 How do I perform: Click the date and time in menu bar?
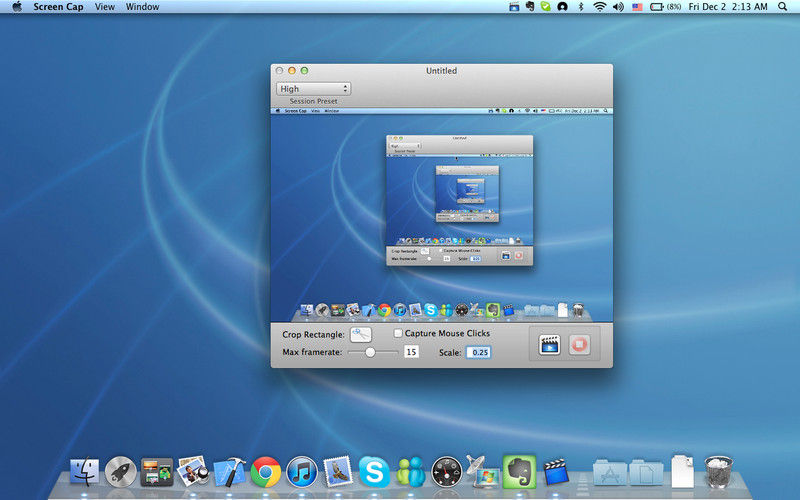point(728,7)
